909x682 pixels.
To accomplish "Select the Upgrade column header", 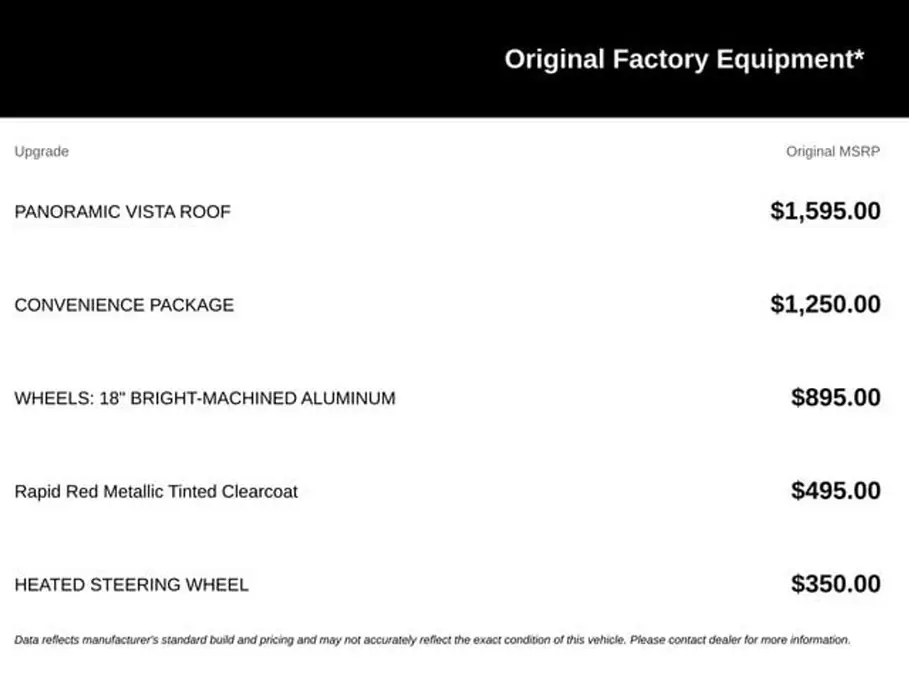I will [42, 151].
